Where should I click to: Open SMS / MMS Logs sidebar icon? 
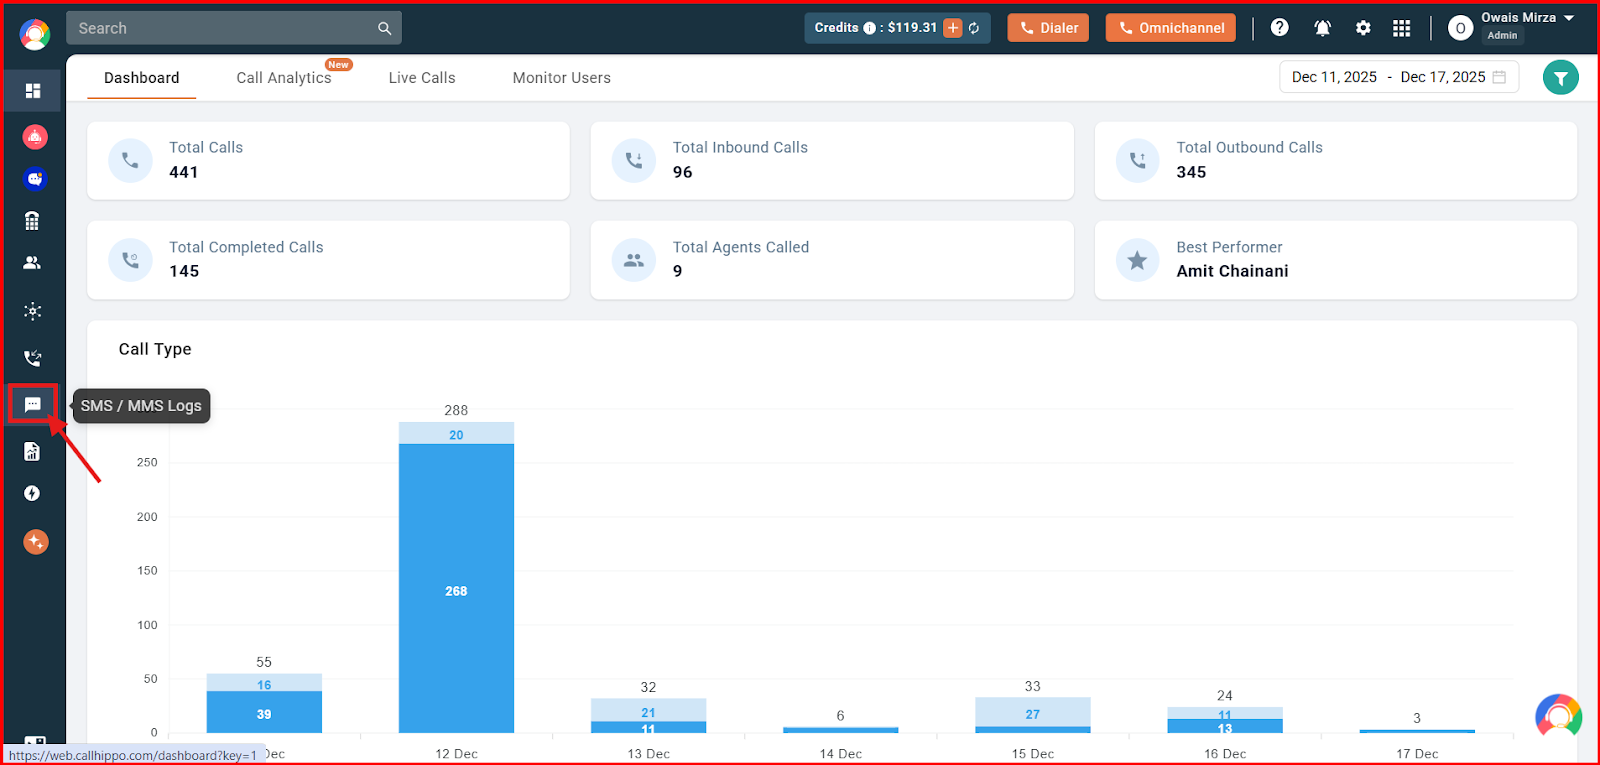pyautogui.click(x=33, y=405)
